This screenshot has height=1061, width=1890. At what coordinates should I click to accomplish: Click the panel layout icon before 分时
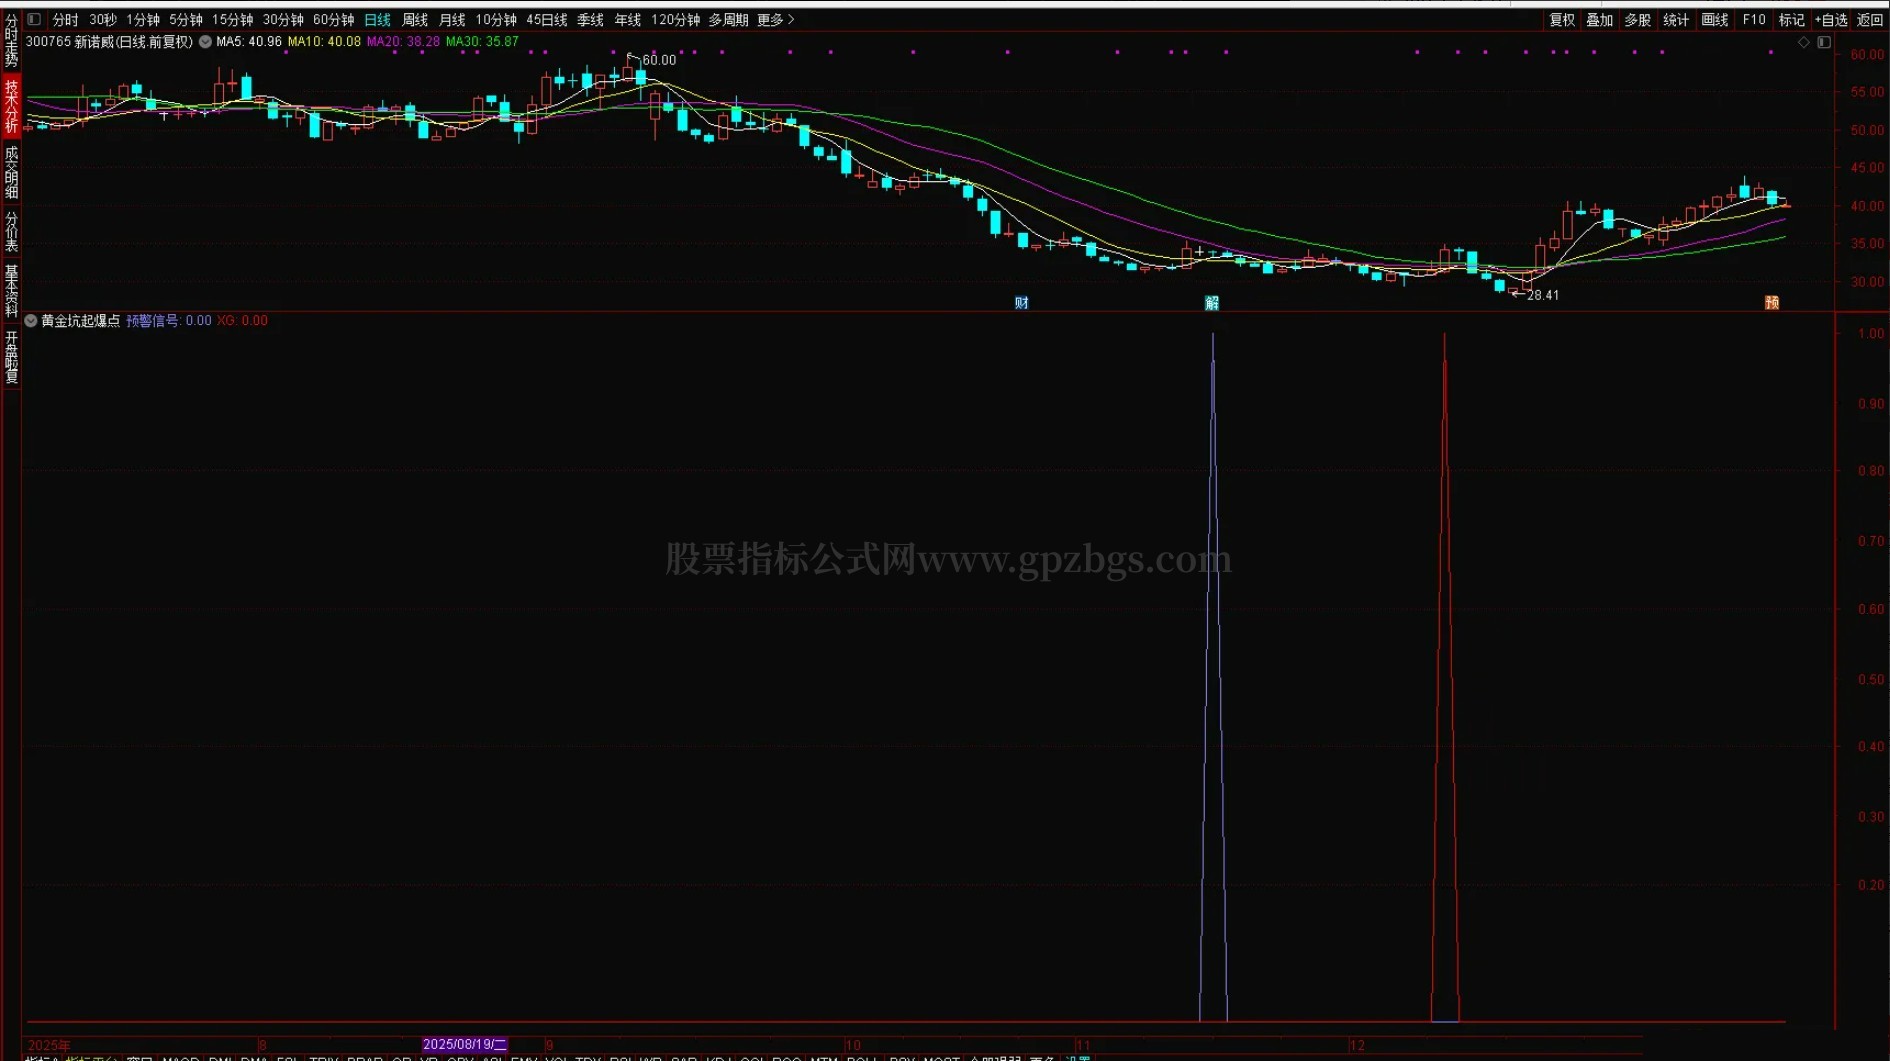pyautogui.click(x=34, y=19)
